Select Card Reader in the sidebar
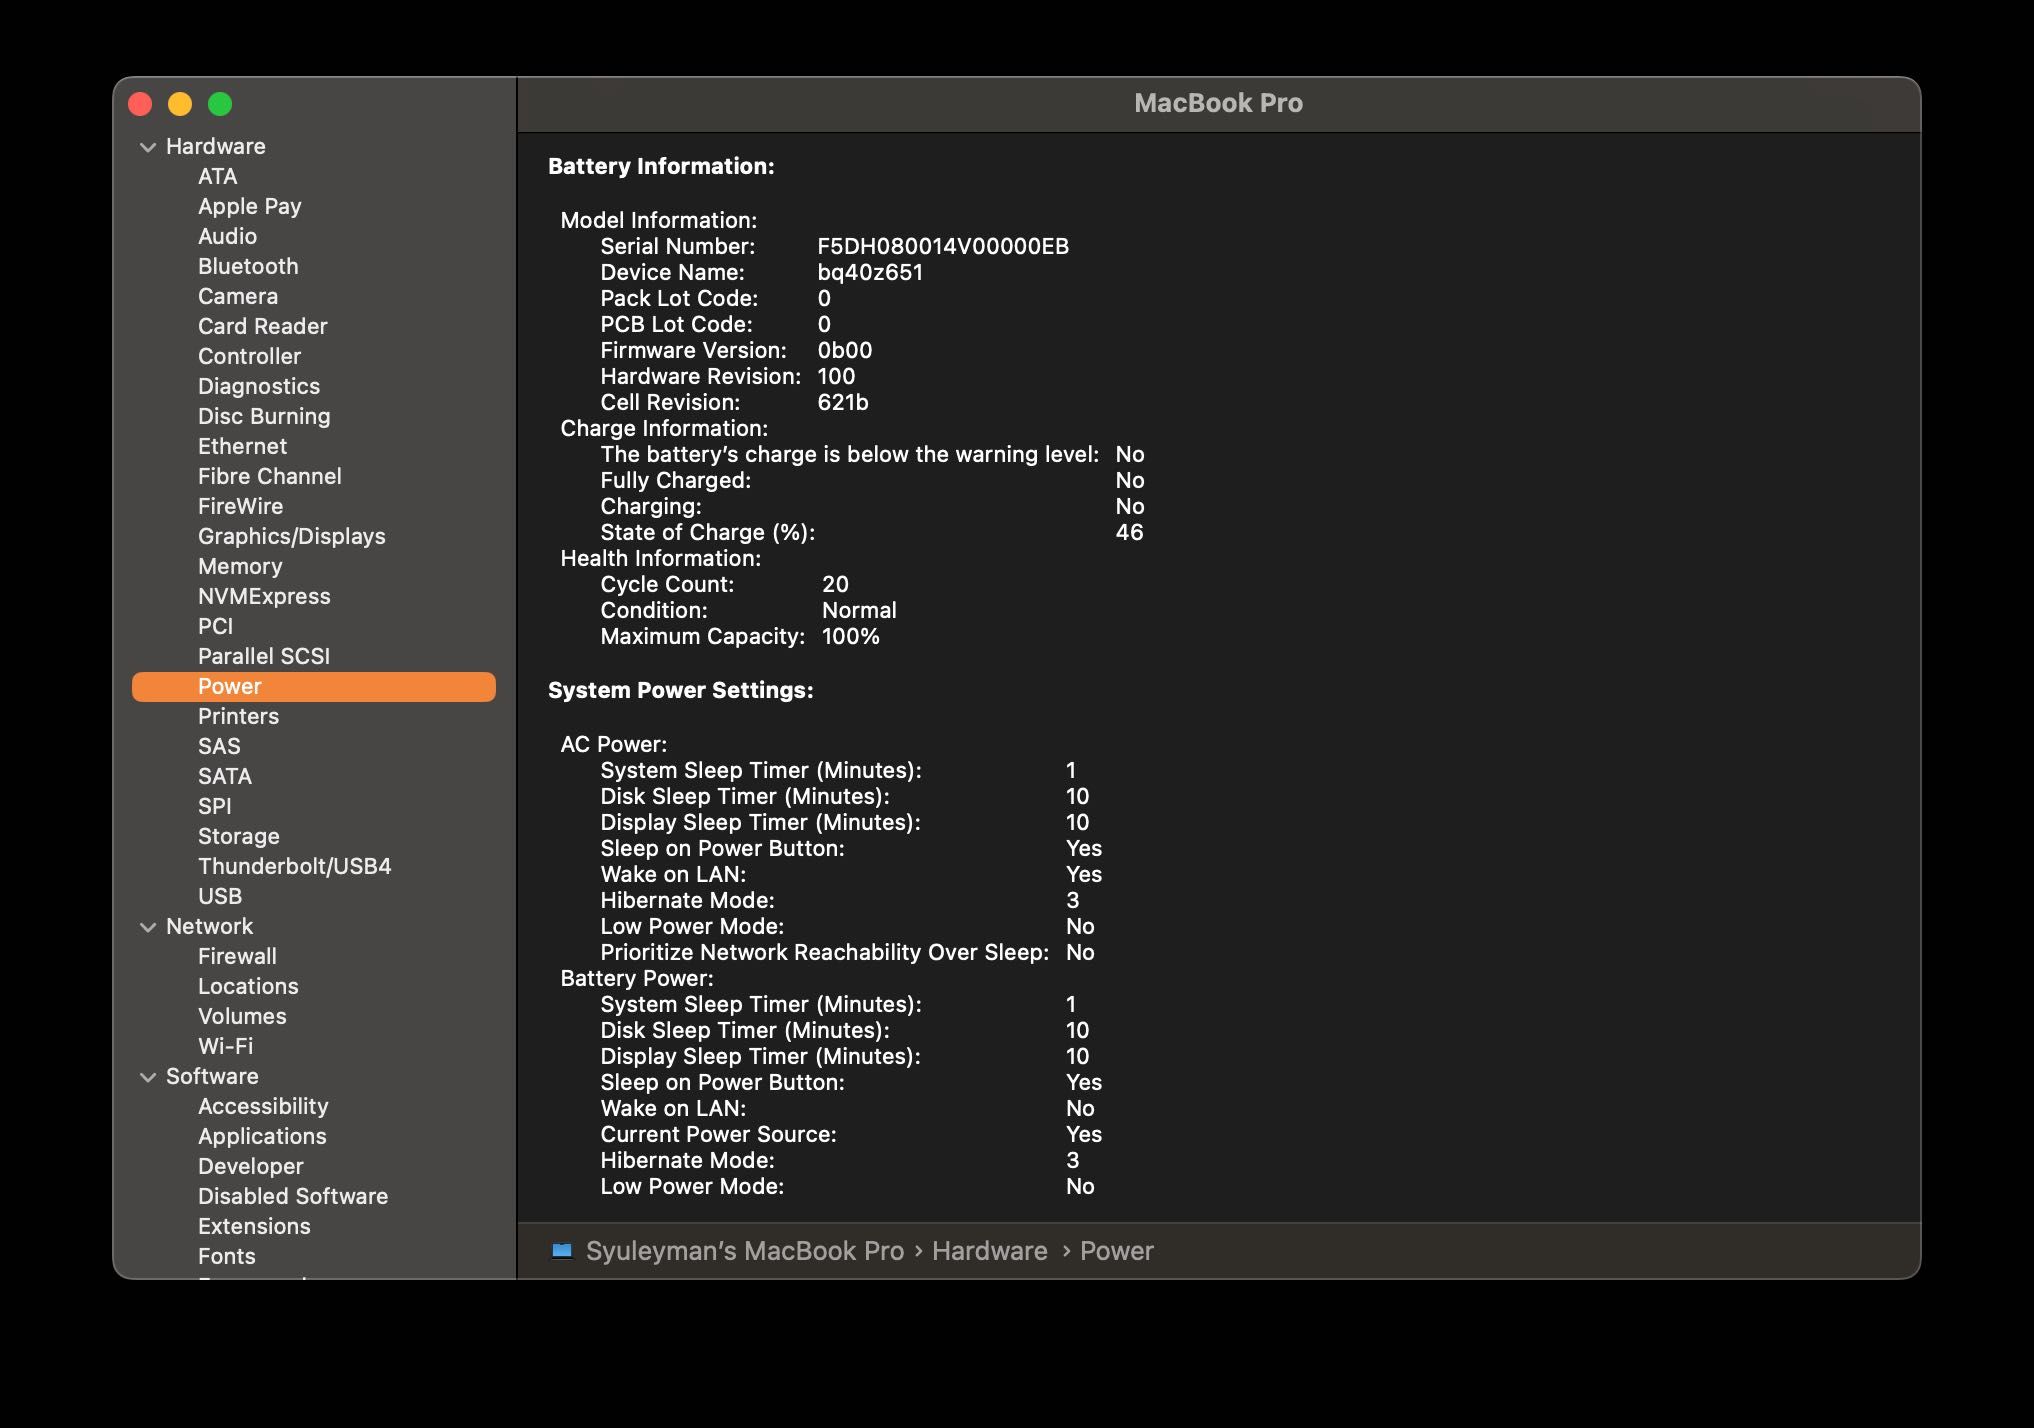 262,326
